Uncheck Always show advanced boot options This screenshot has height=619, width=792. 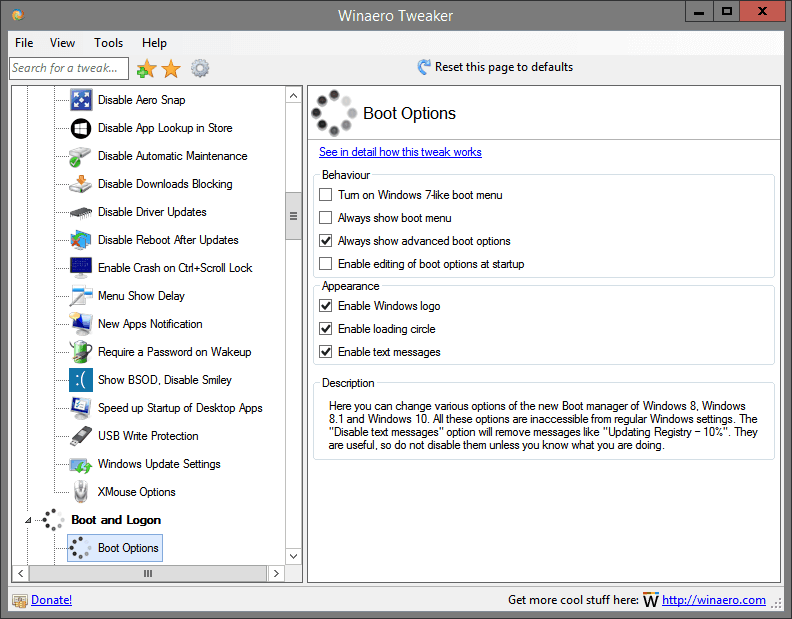(x=326, y=241)
